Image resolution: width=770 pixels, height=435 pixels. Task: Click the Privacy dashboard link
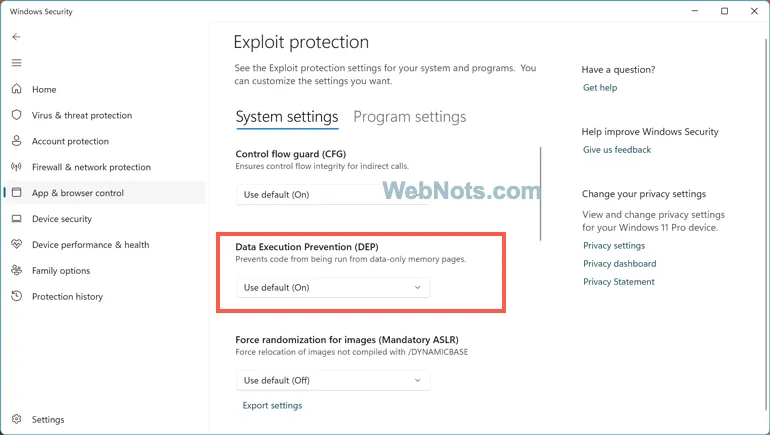(619, 264)
